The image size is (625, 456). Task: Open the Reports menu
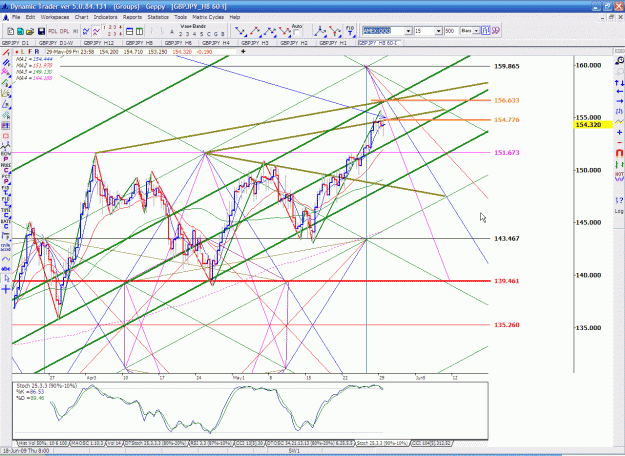click(x=132, y=17)
